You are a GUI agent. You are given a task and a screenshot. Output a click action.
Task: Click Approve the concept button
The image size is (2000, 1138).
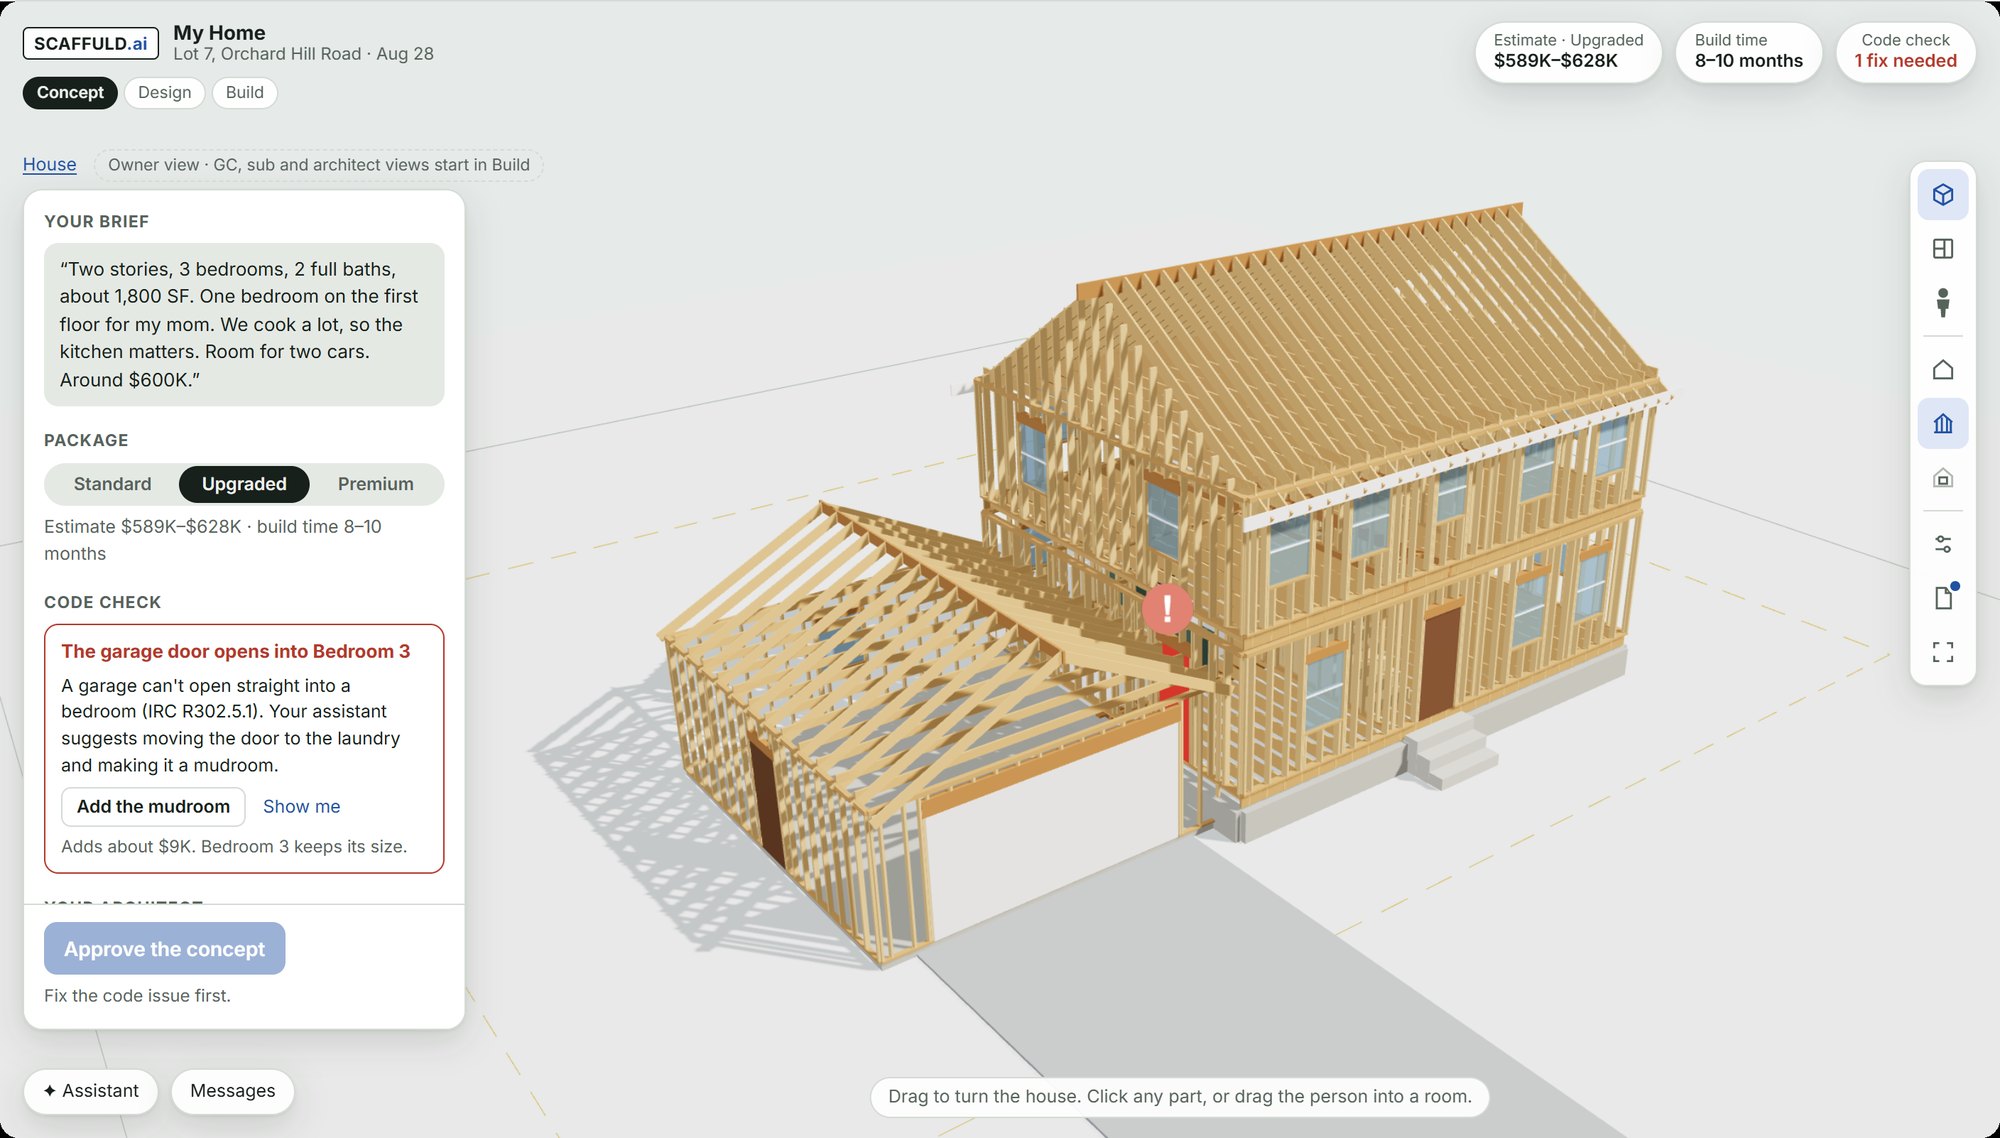click(x=165, y=949)
